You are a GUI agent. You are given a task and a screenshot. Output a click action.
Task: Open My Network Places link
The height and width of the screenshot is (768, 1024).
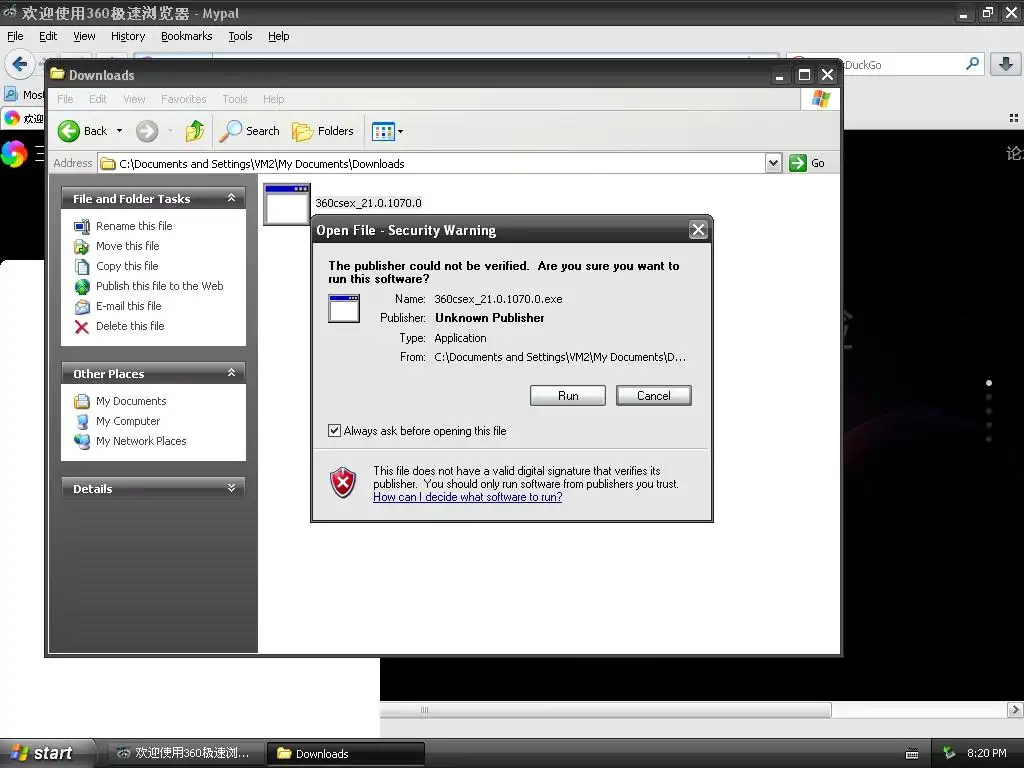[140, 441]
